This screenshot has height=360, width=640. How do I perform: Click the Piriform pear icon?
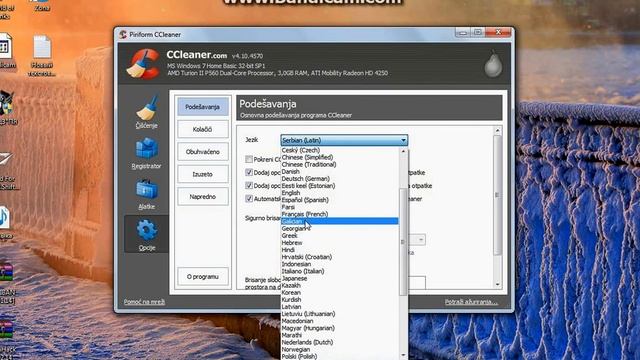point(493,64)
